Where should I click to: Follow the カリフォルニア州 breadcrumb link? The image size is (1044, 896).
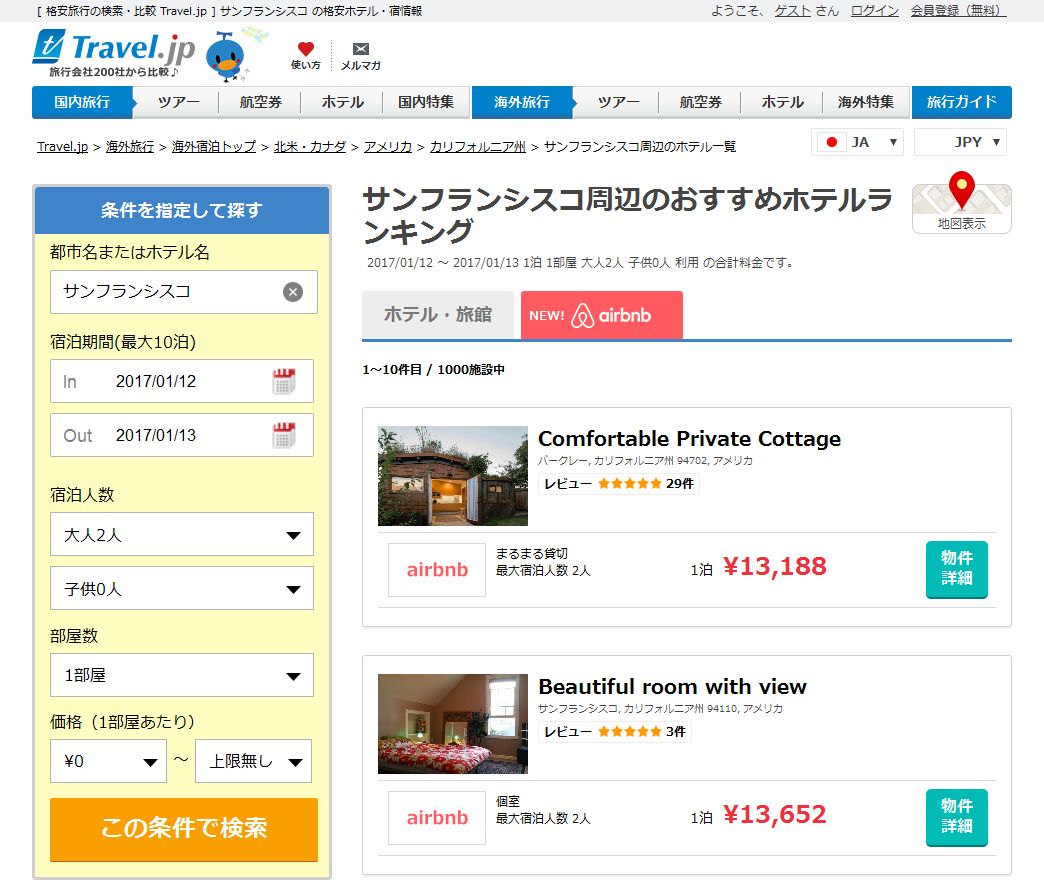click(x=477, y=146)
